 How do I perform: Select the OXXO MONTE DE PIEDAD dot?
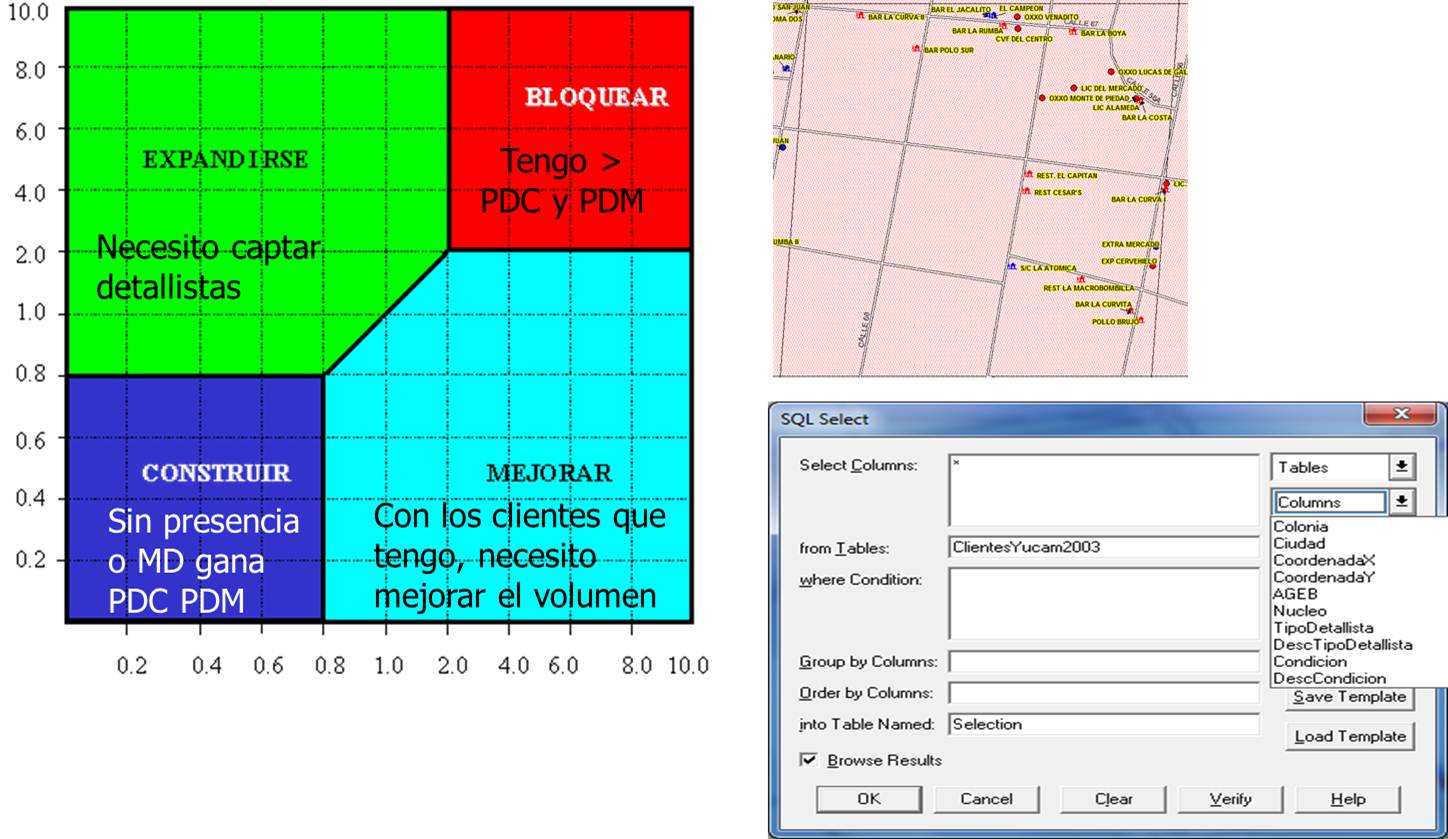[x=1043, y=97]
